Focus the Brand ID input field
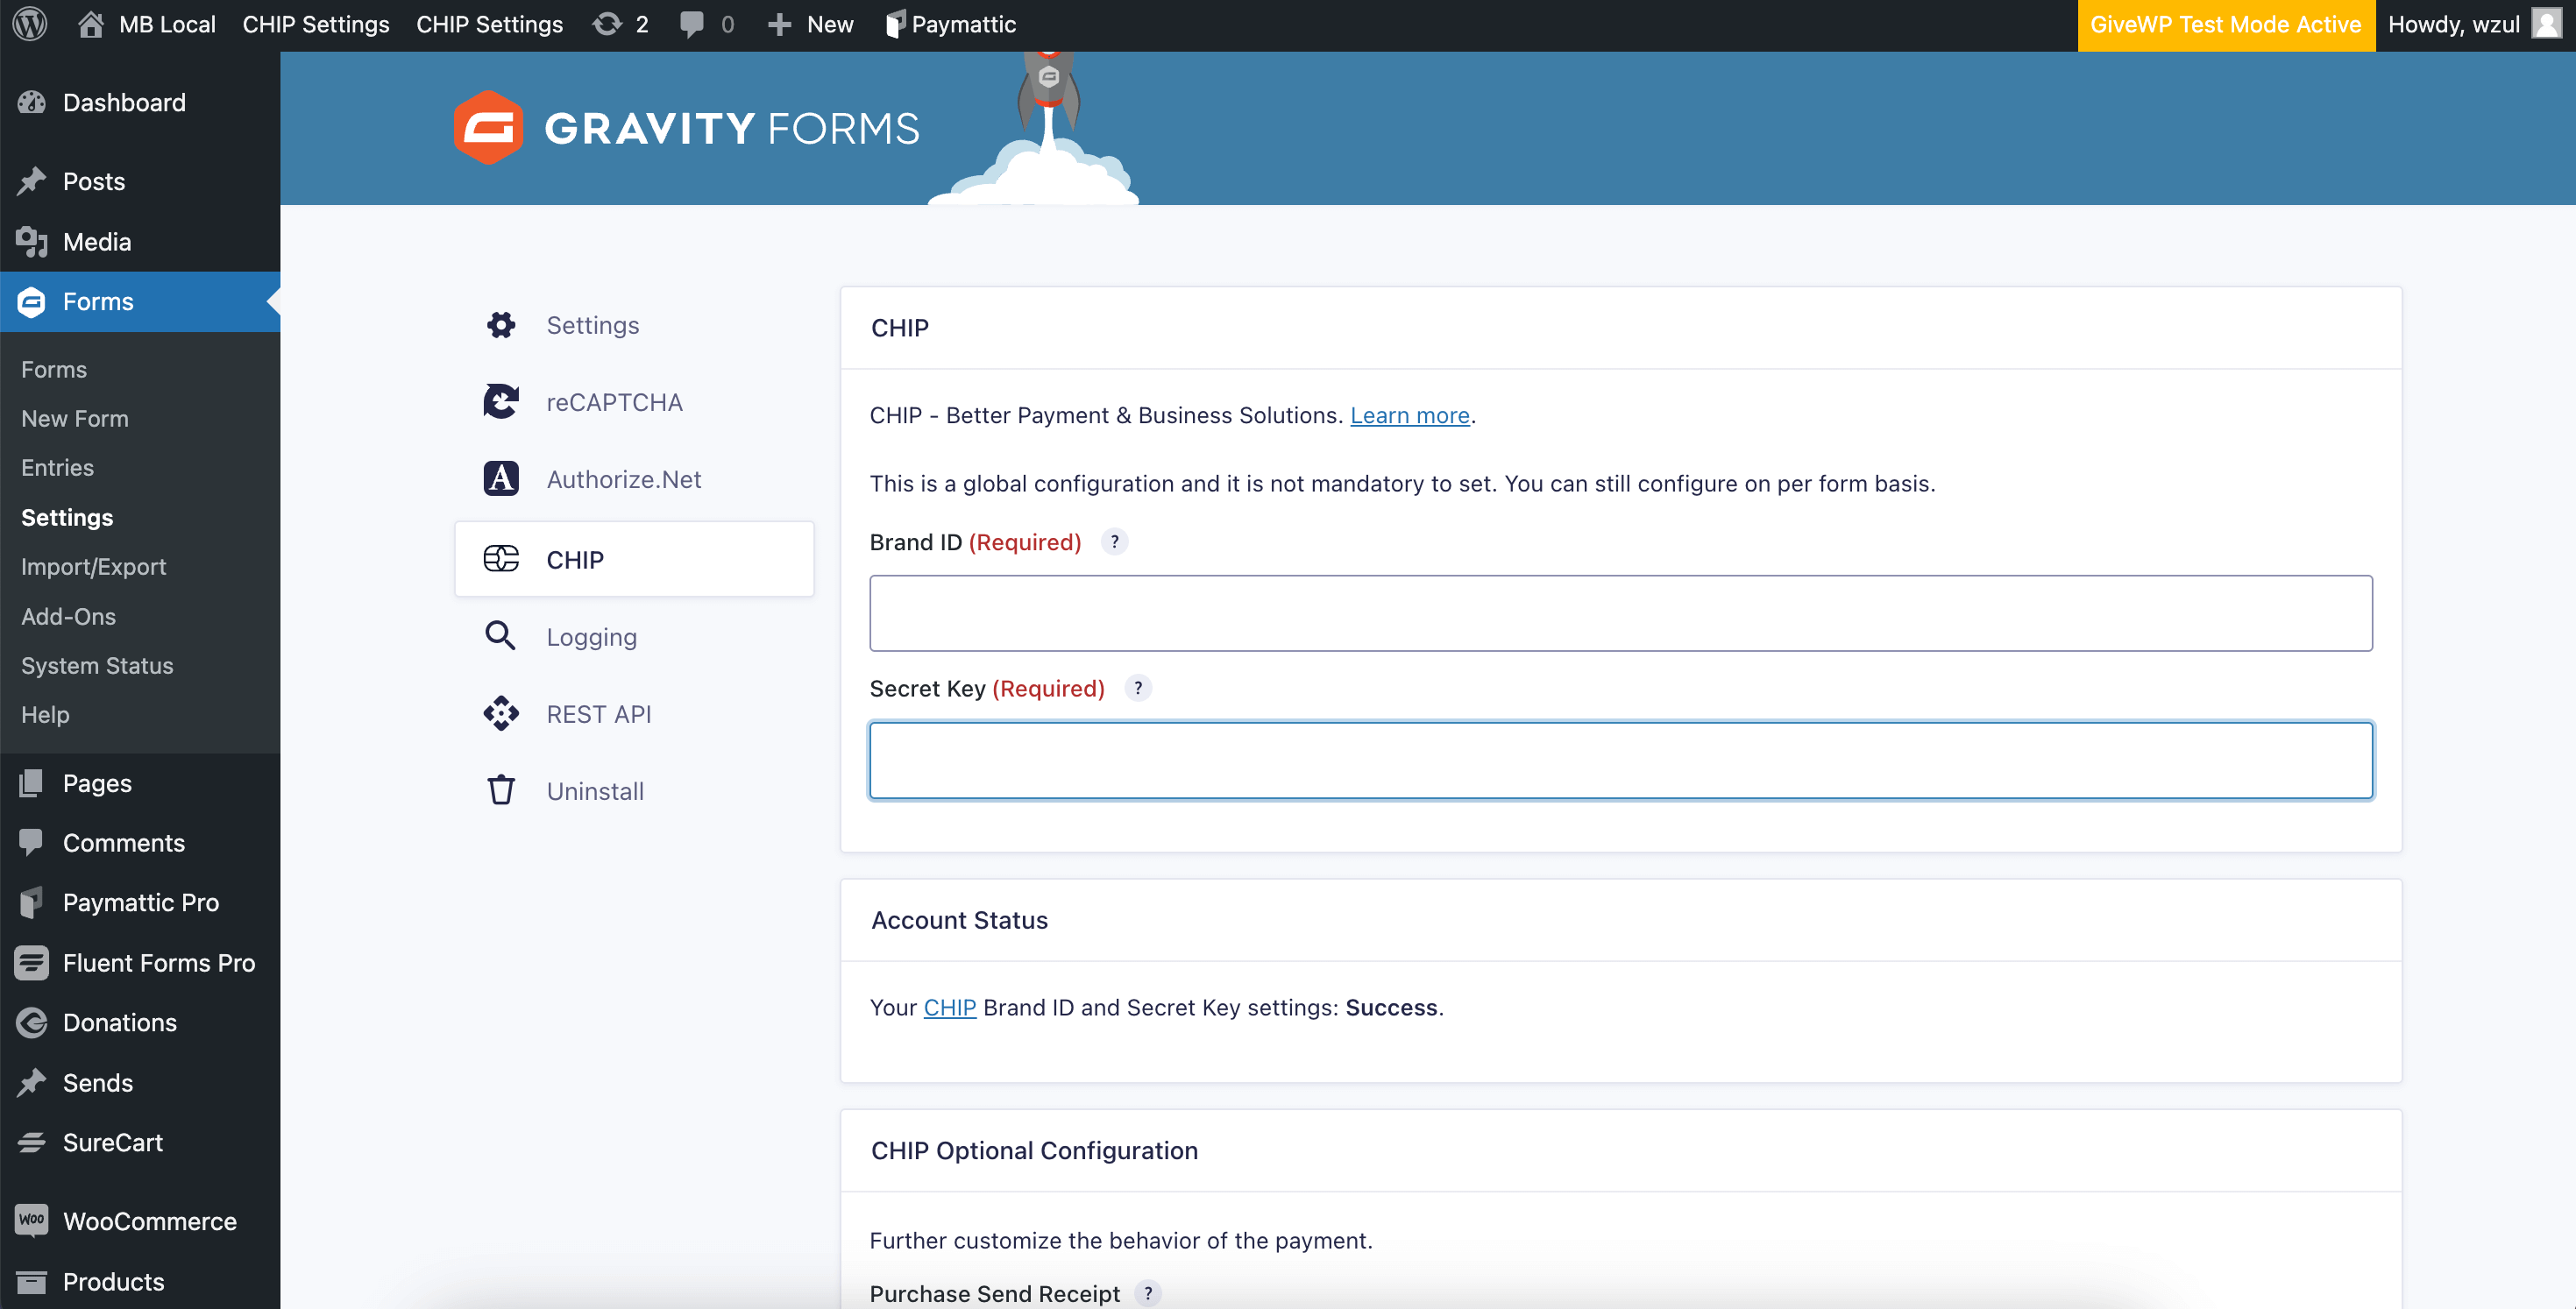 pyautogui.click(x=1621, y=613)
